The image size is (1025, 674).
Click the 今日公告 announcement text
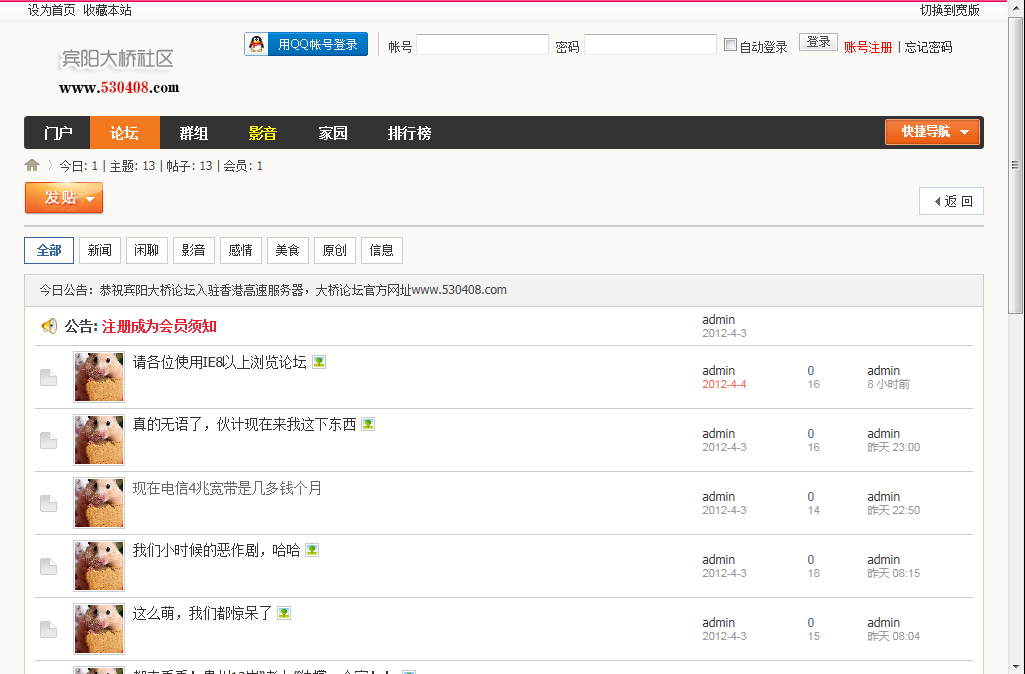(x=273, y=290)
